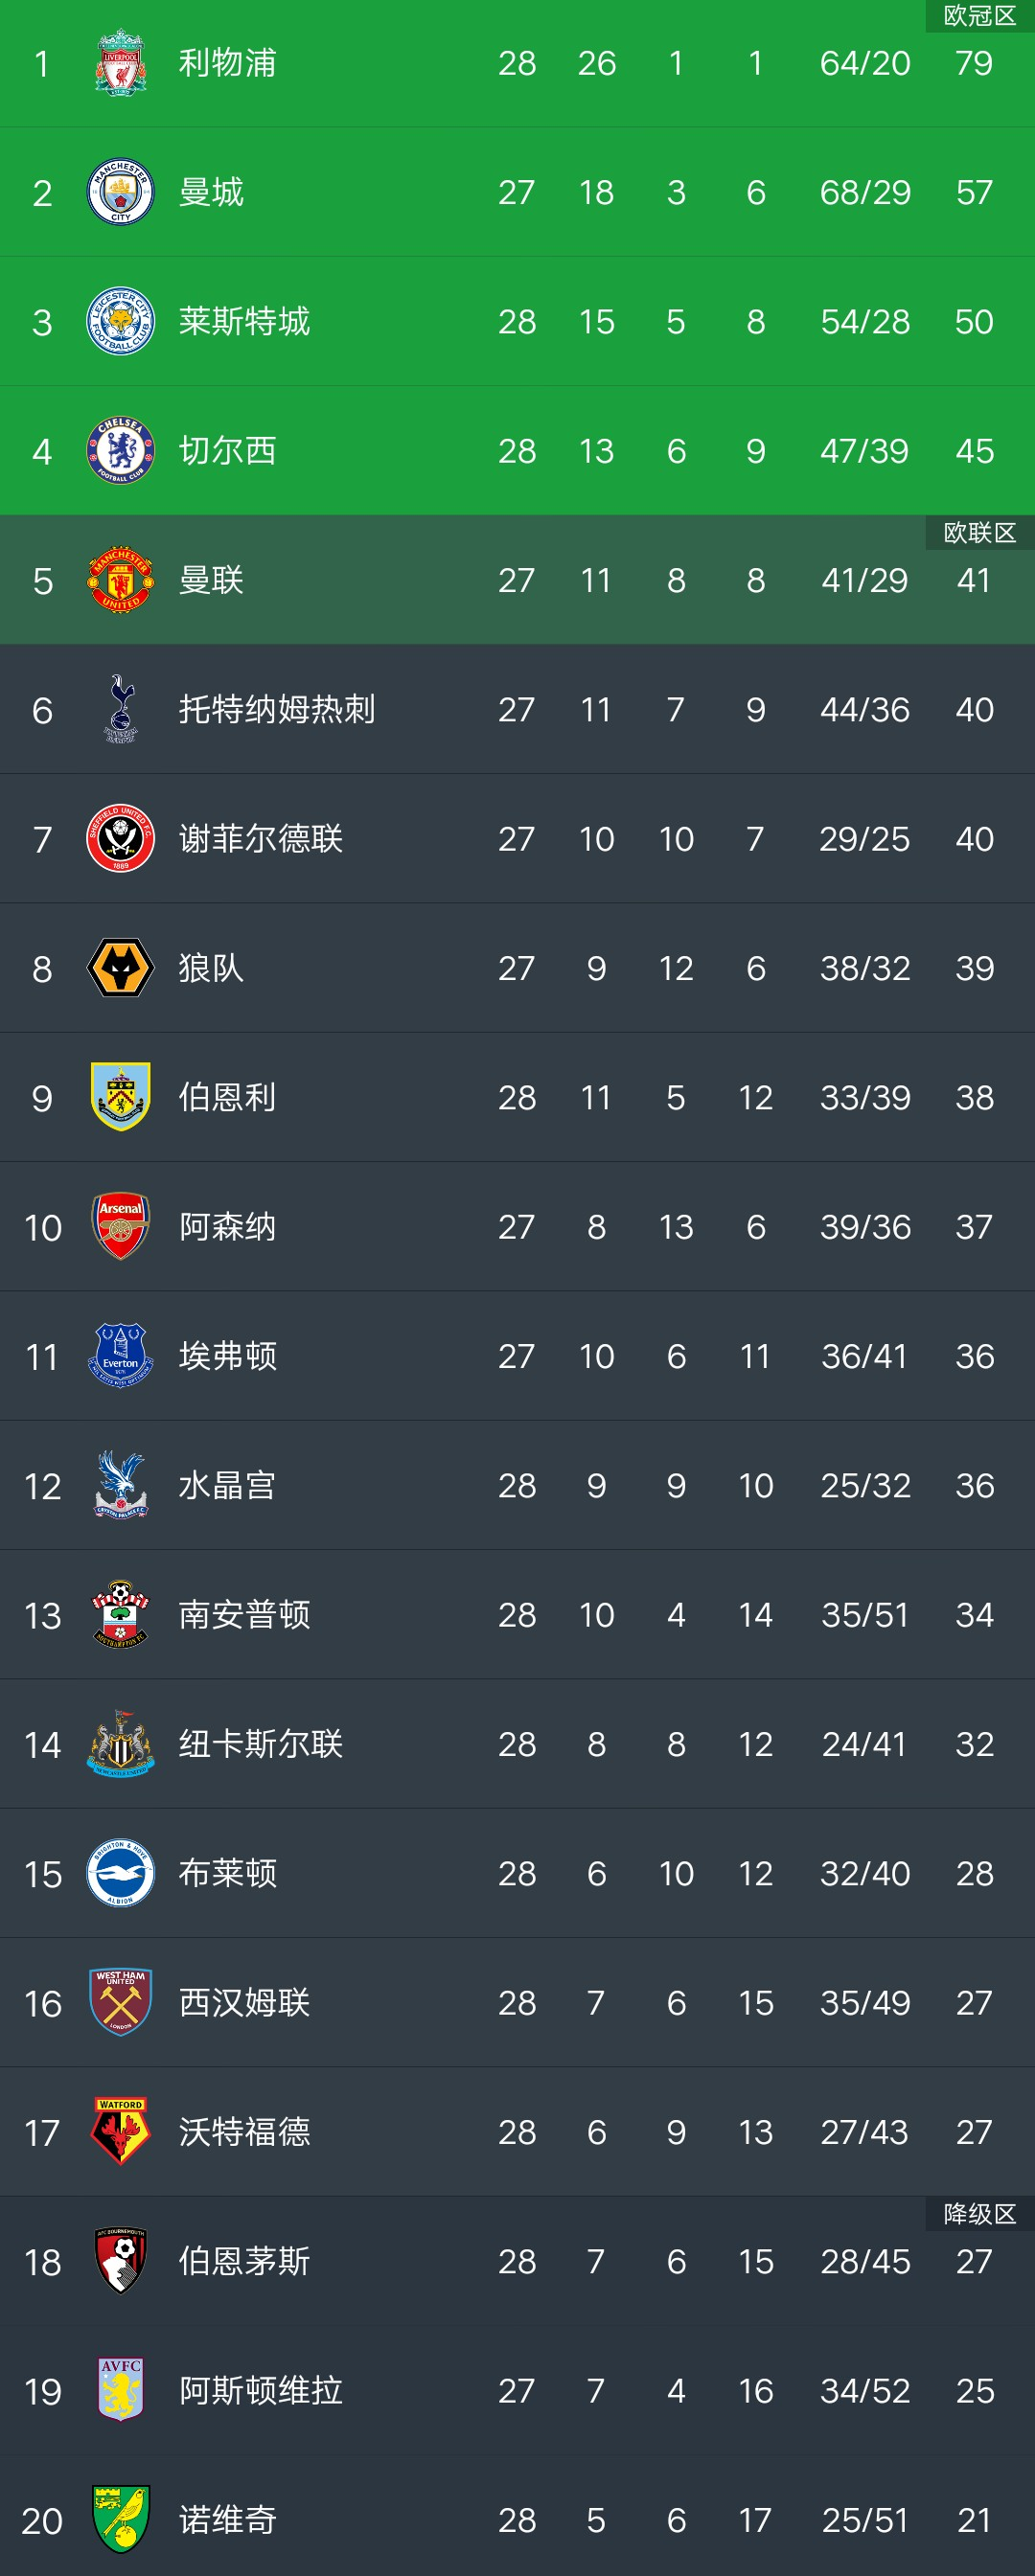Tap the Manchester United crest
The width and height of the screenshot is (1035, 2576).
(121, 580)
